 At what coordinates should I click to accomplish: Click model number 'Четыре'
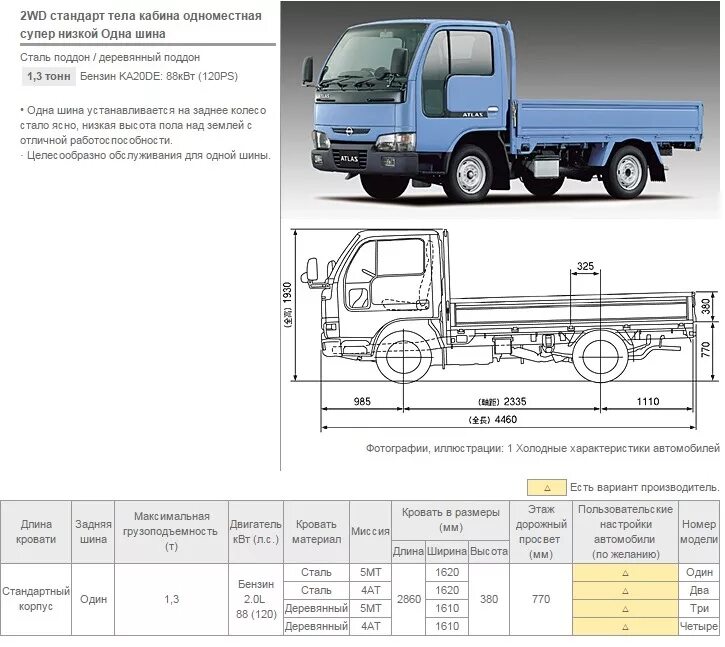[699, 627]
